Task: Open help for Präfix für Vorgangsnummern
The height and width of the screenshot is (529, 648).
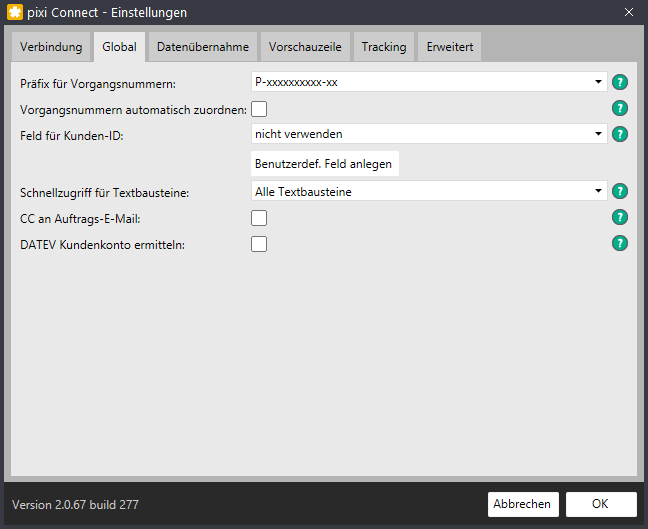Action: (619, 82)
